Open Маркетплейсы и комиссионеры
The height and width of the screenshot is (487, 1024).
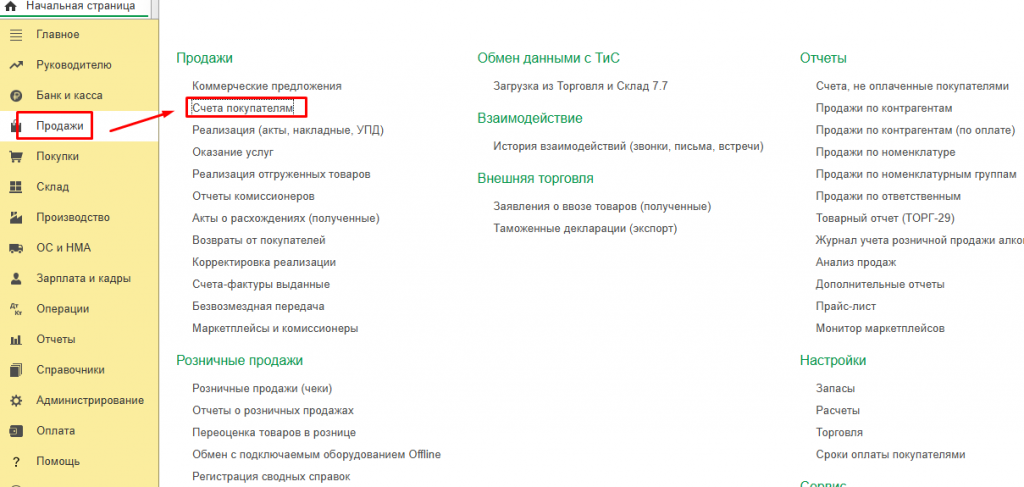[276, 328]
